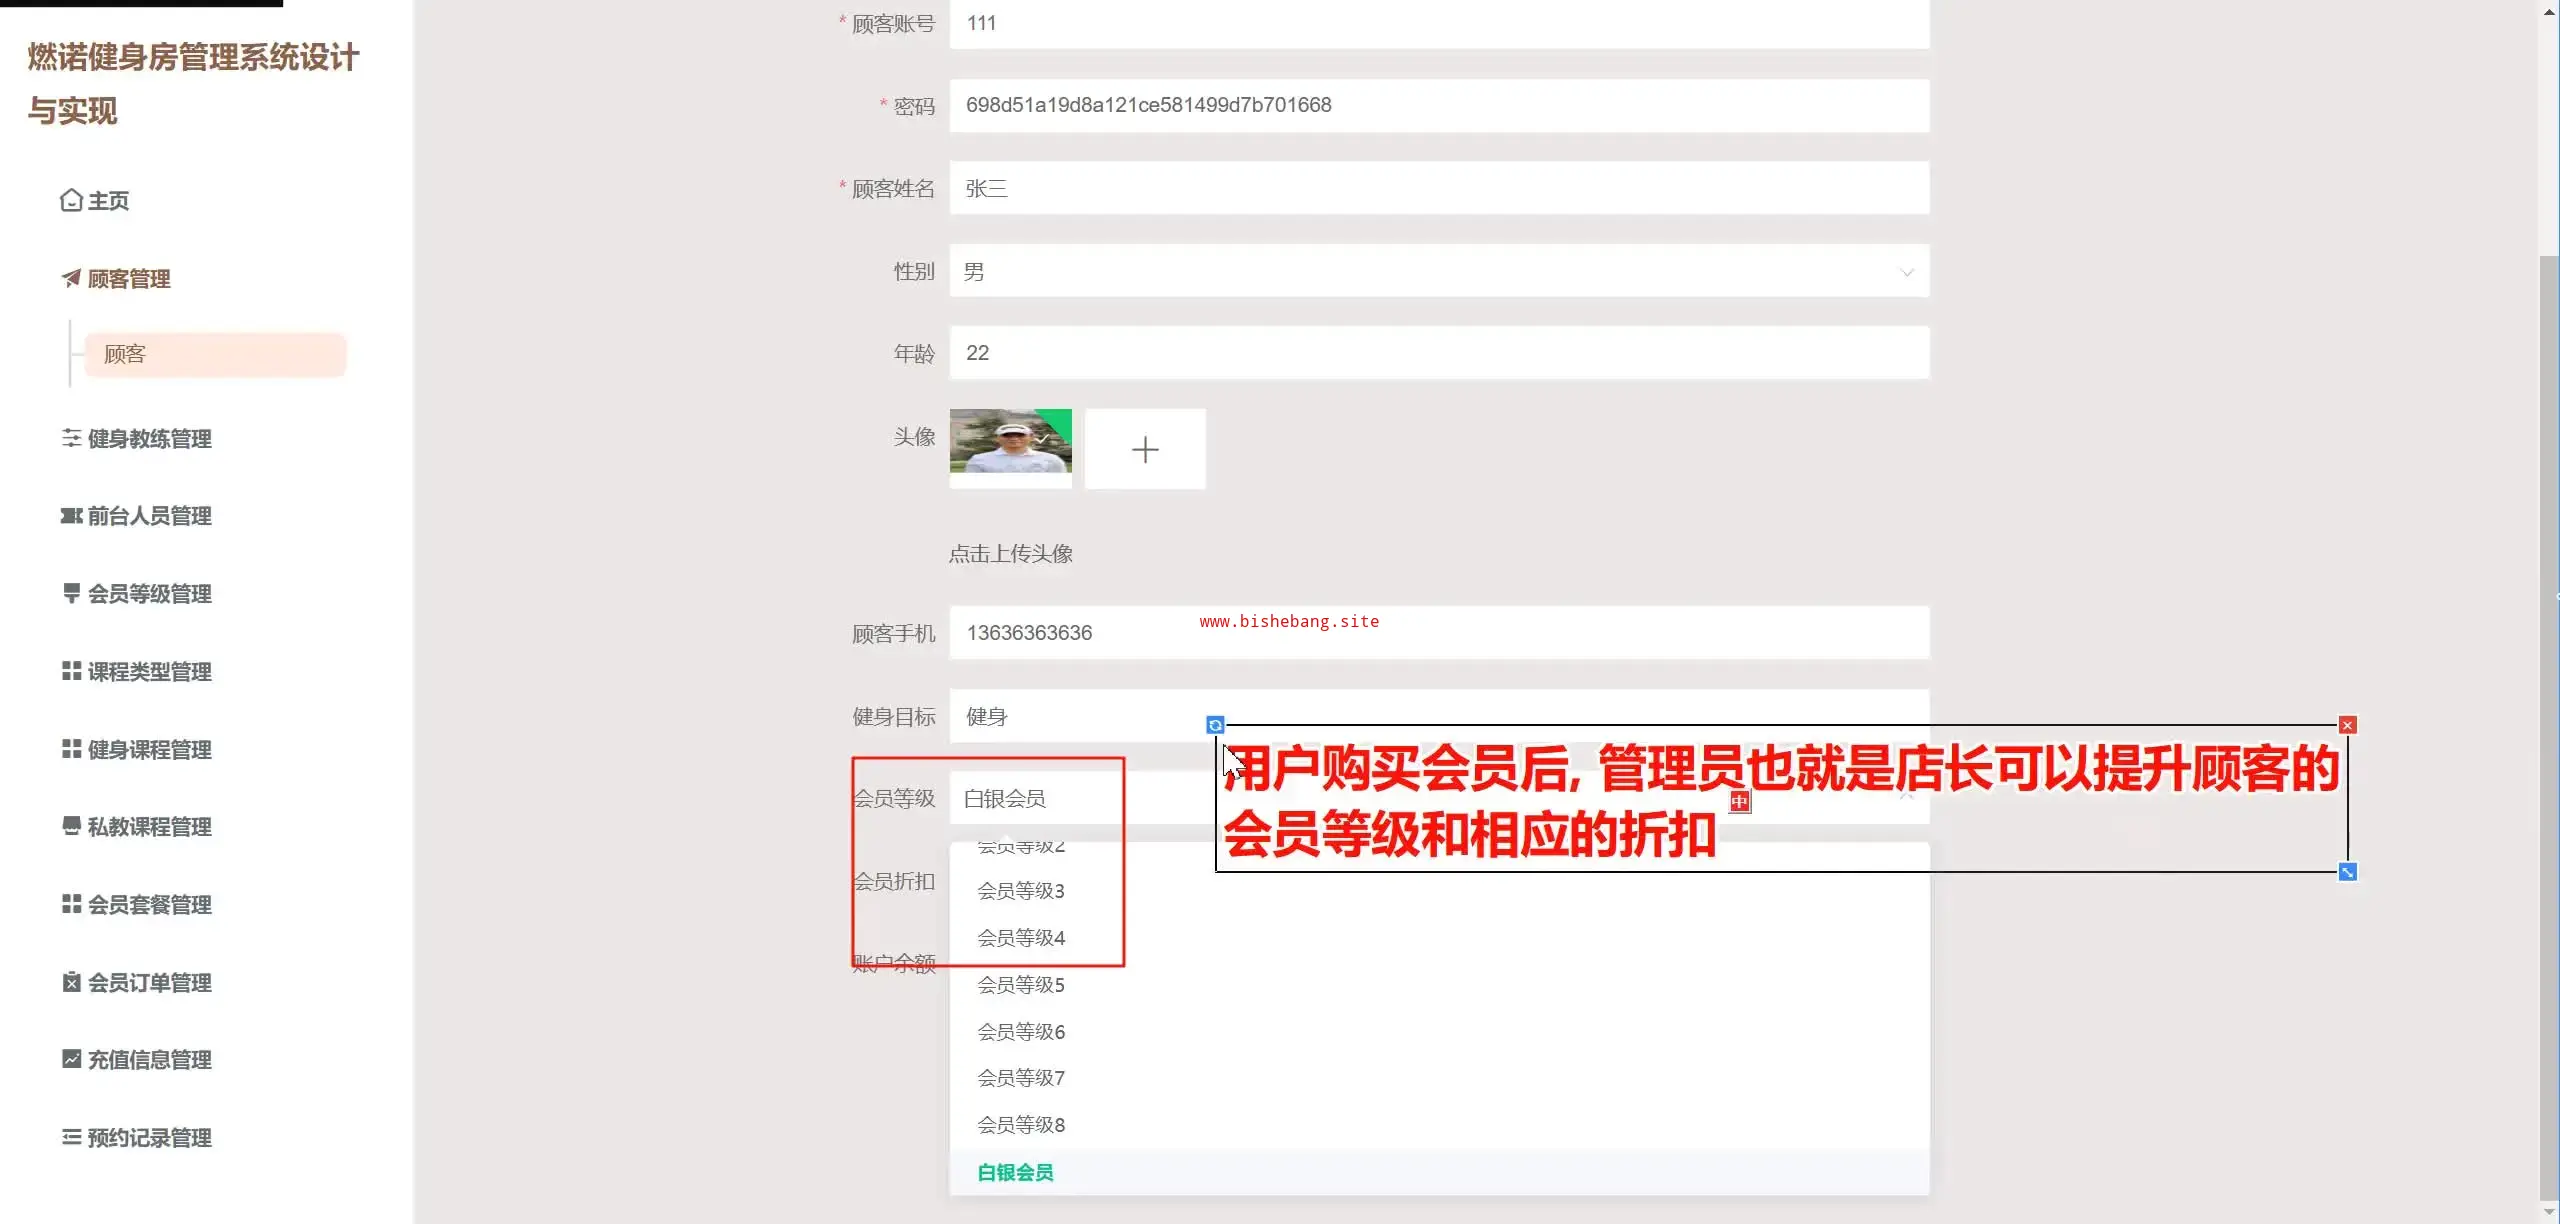Click the plus tile to upload avatar
This screenshot has height=1224, width=2560.
1145,449
